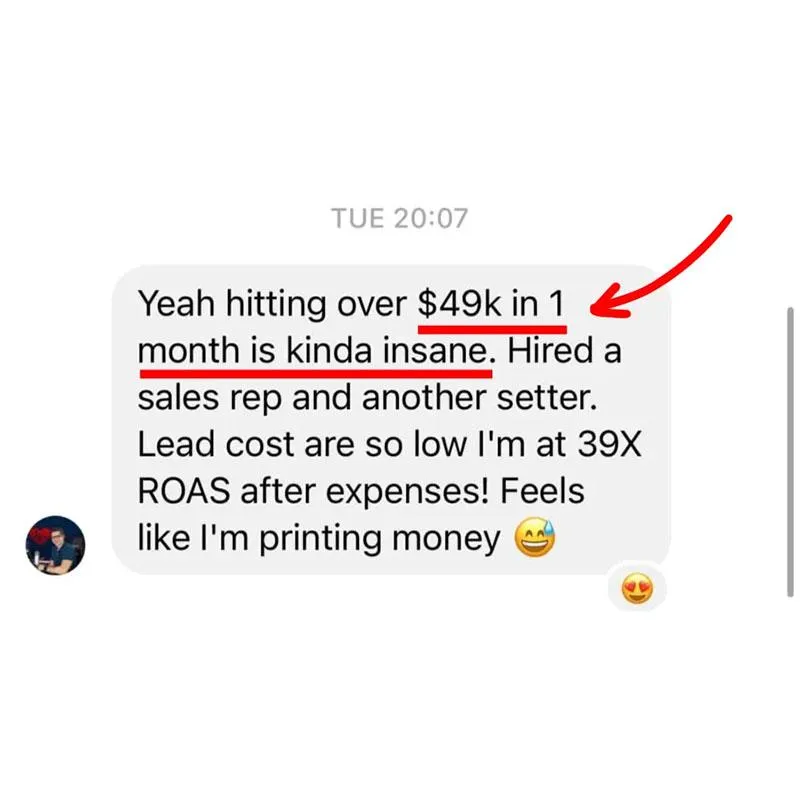Open the sender's circular profile avatar
Image resolution: width=800 pixels, height=800 pixels.
click(x=56, y=545)
